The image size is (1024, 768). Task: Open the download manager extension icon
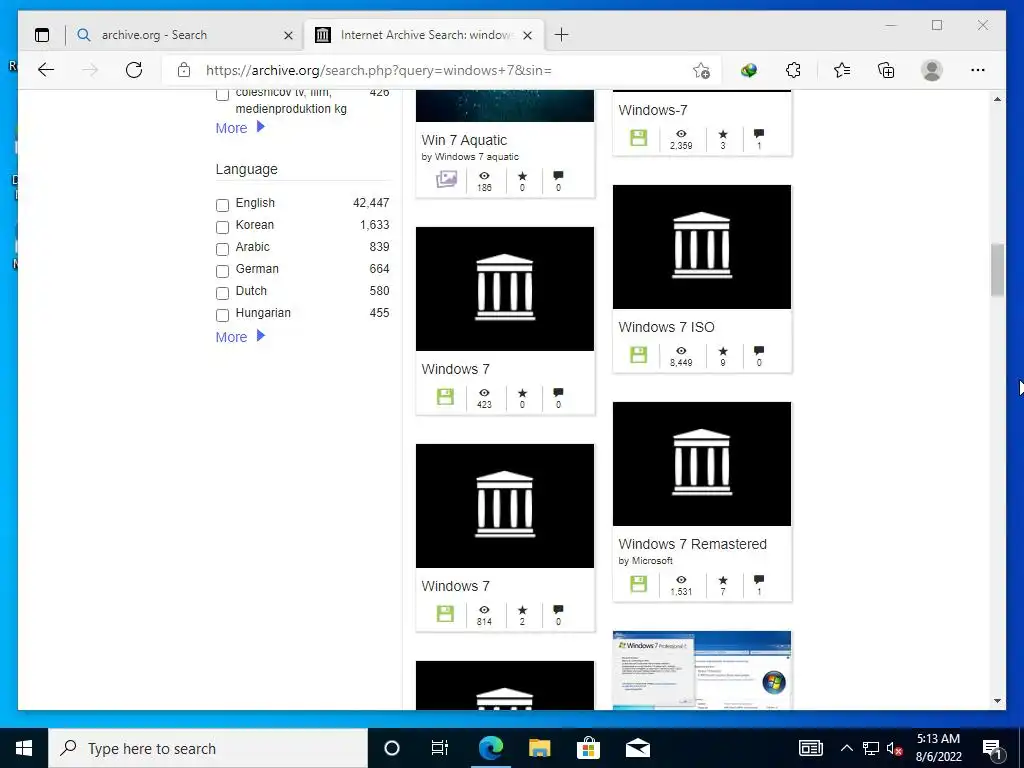pos(749,70)
